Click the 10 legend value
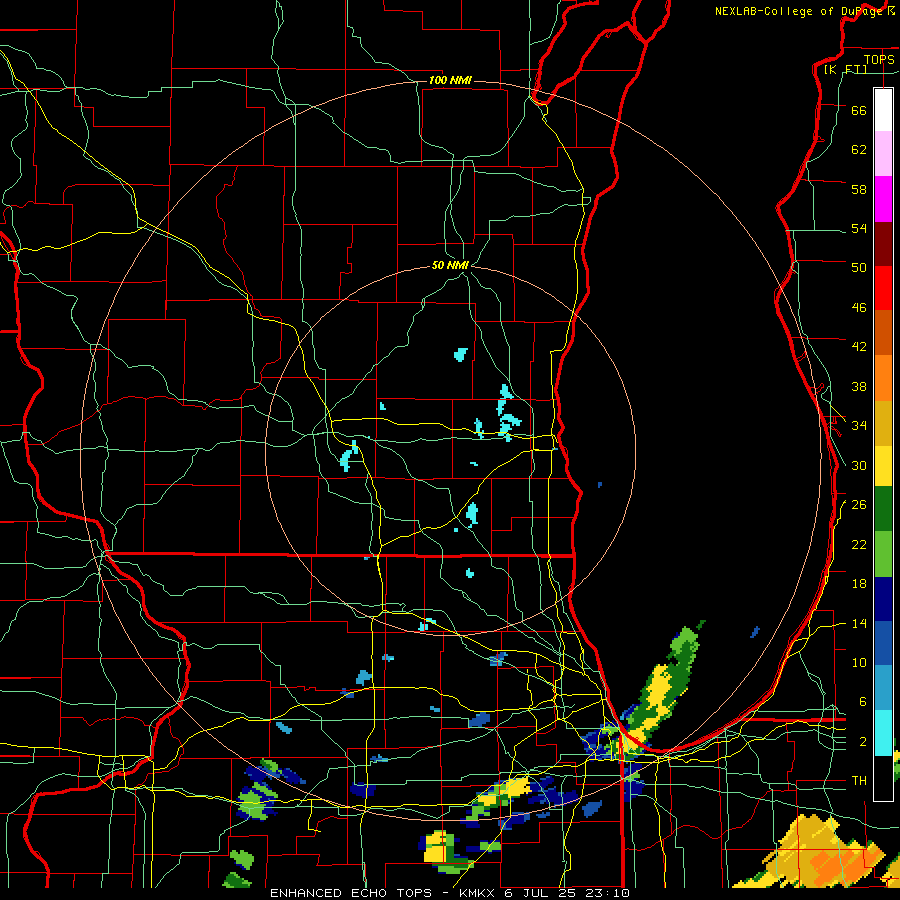 click(x=859, y=663)
